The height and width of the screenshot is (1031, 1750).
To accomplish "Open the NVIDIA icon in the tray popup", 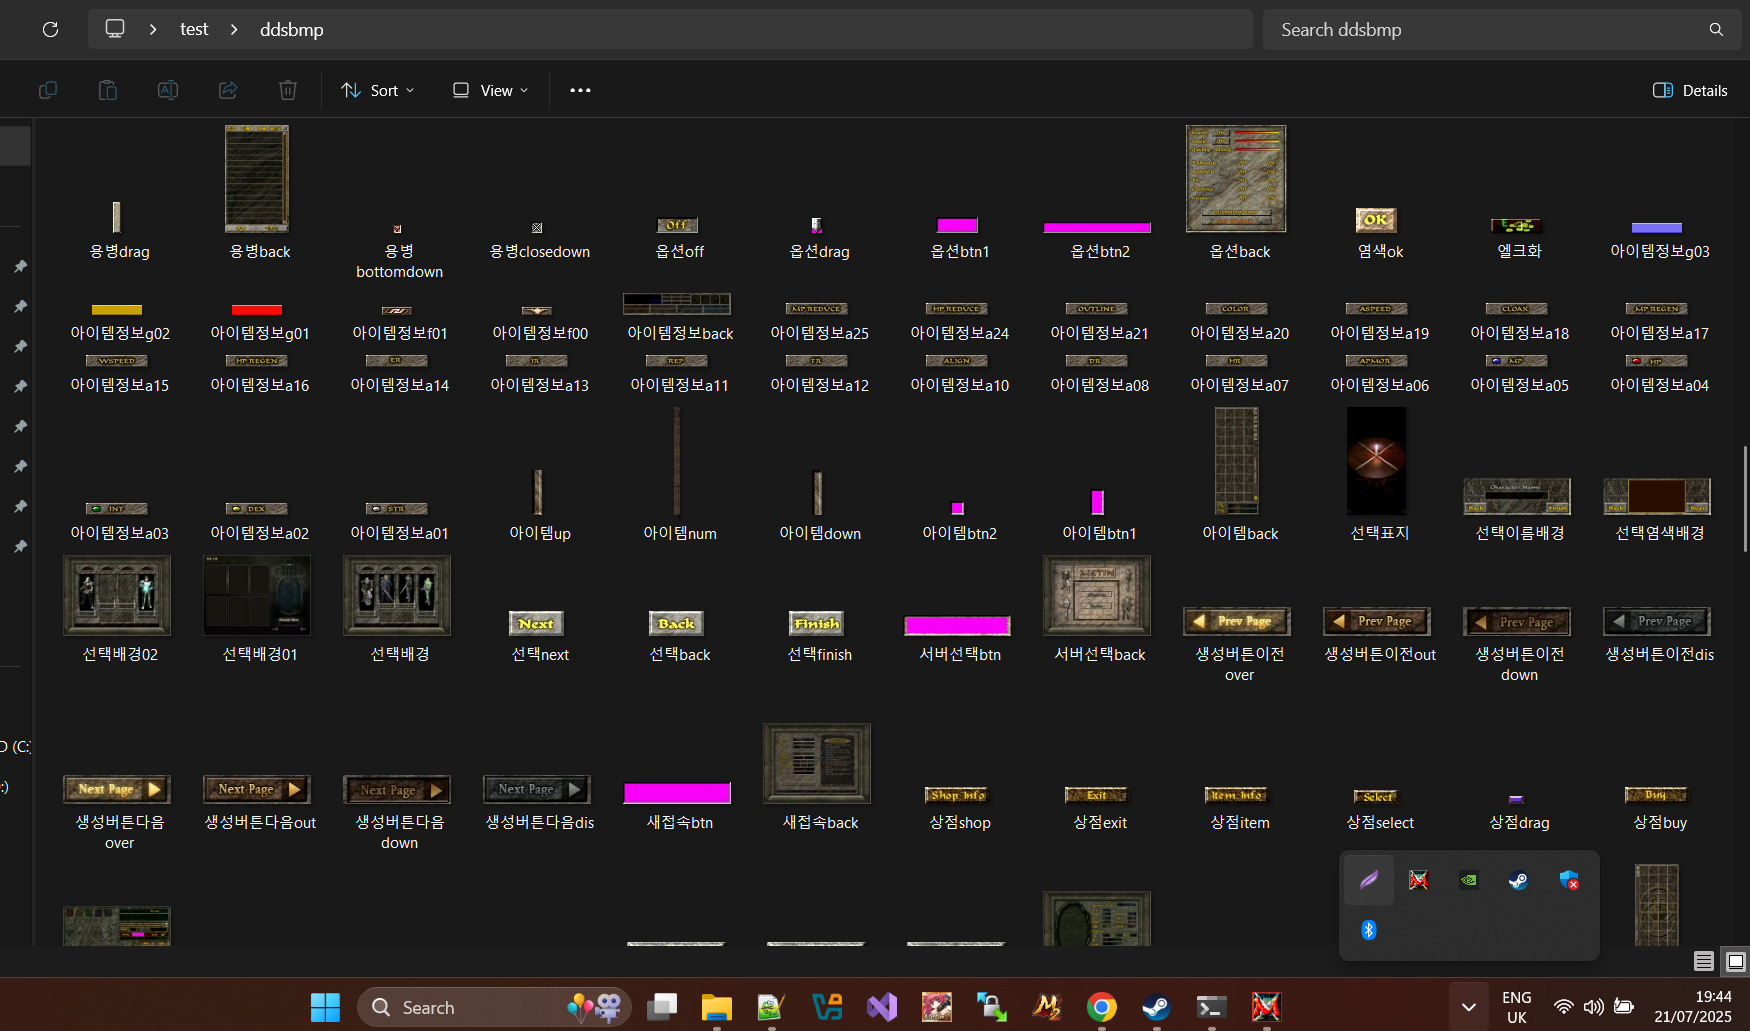I will [x=1469, y=880].
